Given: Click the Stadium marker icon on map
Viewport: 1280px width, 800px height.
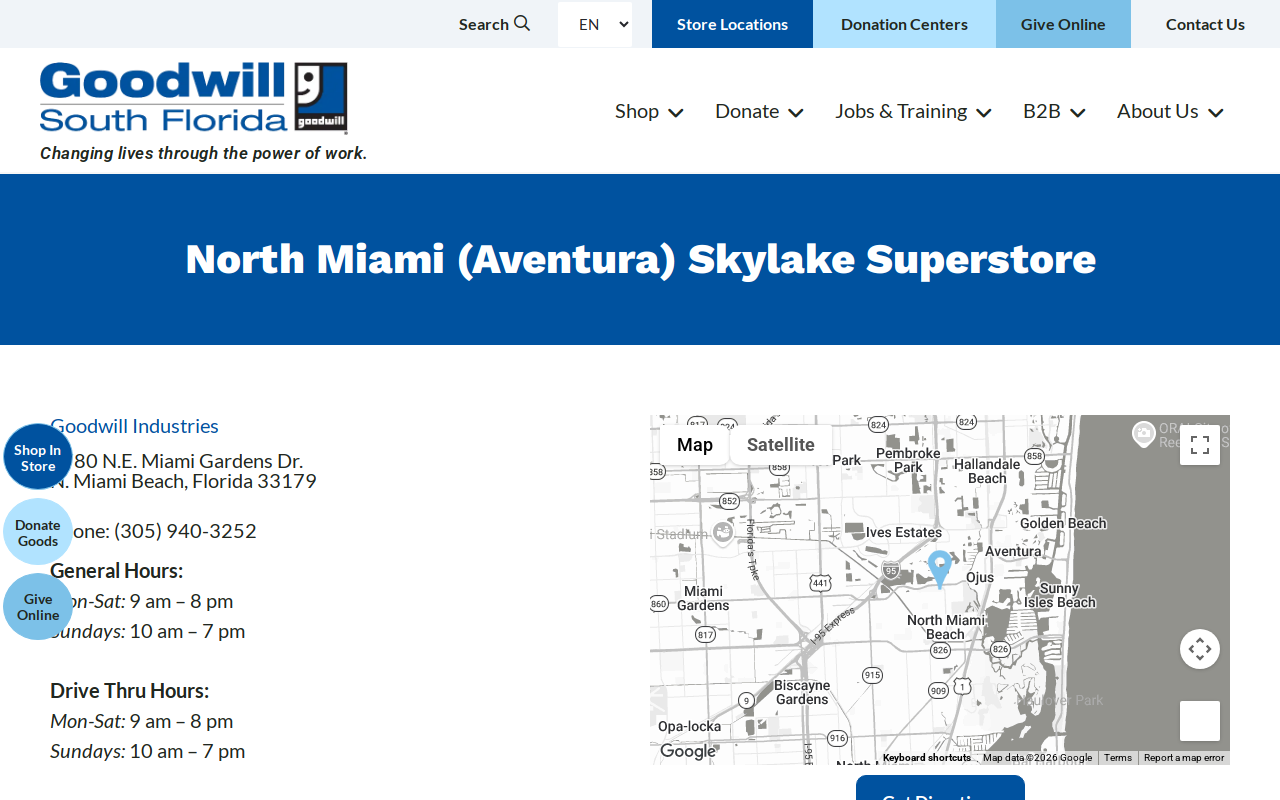Looking at the screenshot, I should 723,533.
